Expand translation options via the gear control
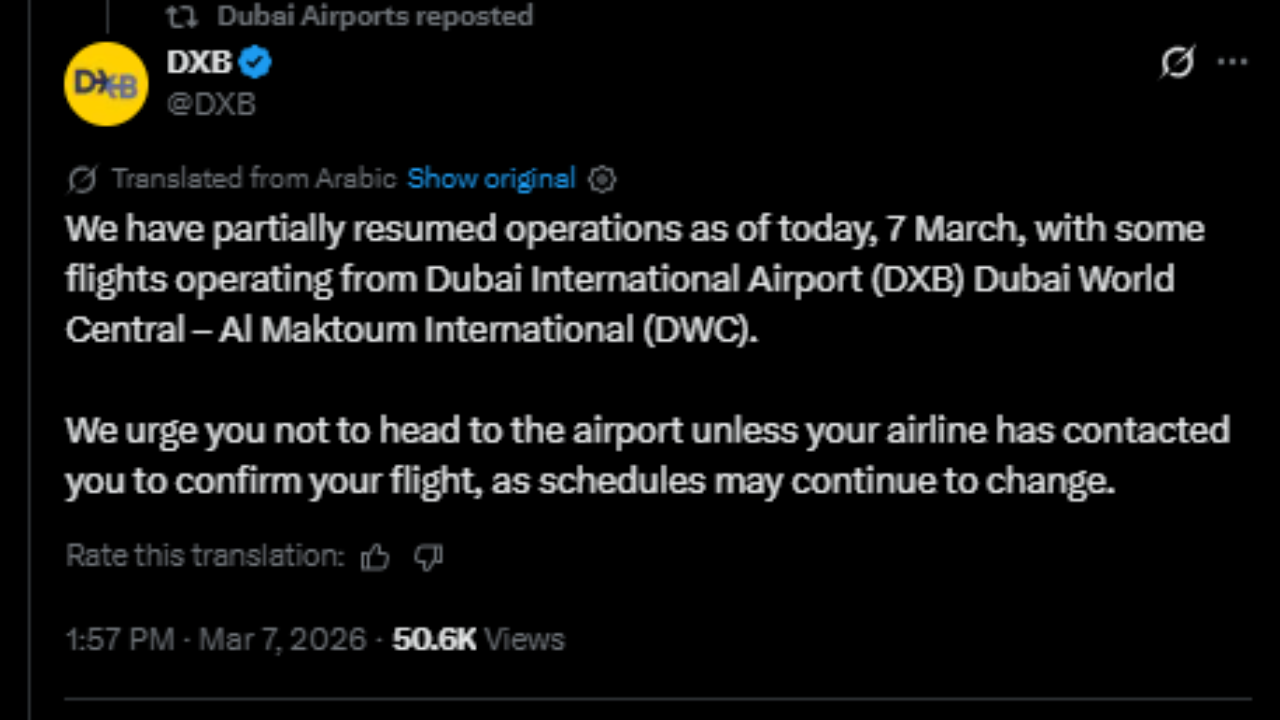 tap(602, 179)
